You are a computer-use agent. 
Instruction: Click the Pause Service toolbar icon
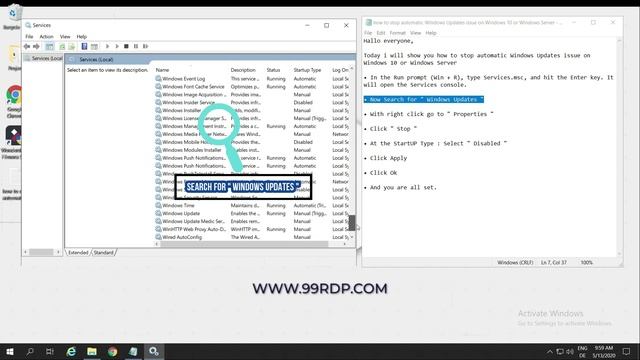[x=136, y=47]
